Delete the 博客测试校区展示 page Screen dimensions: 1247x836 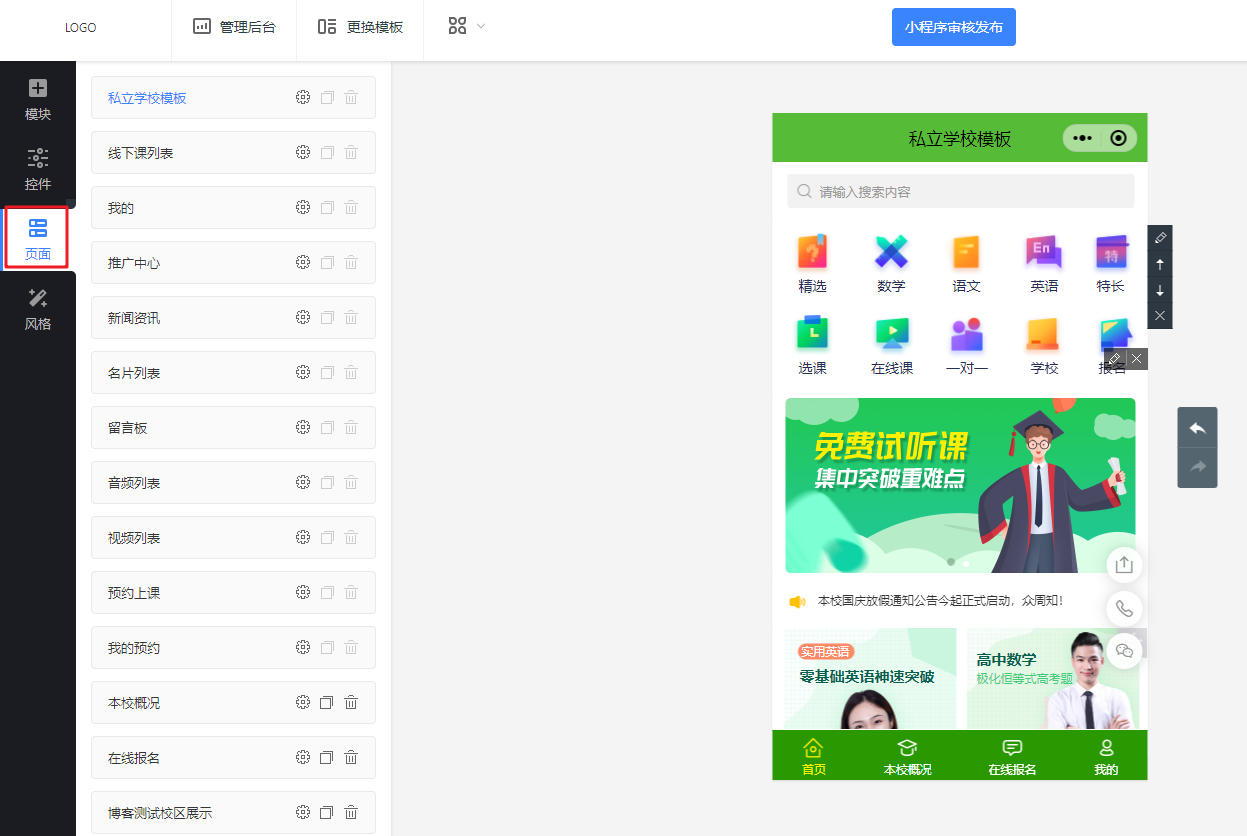tap(351, 812)
